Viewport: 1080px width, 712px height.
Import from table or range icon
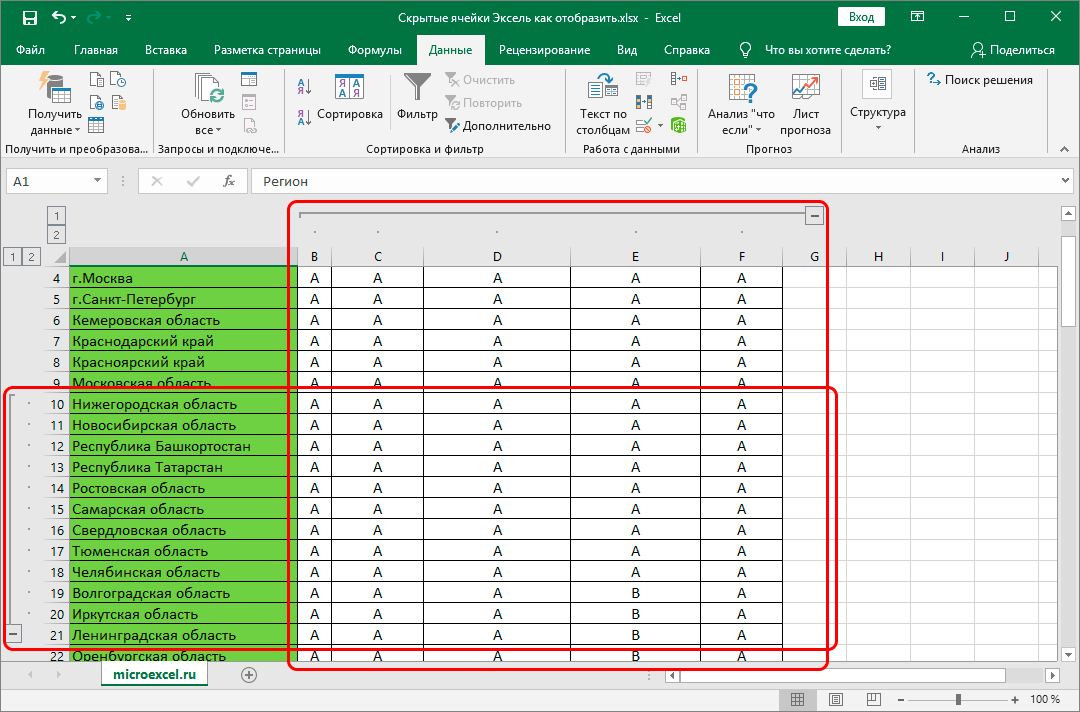[96, 125]
